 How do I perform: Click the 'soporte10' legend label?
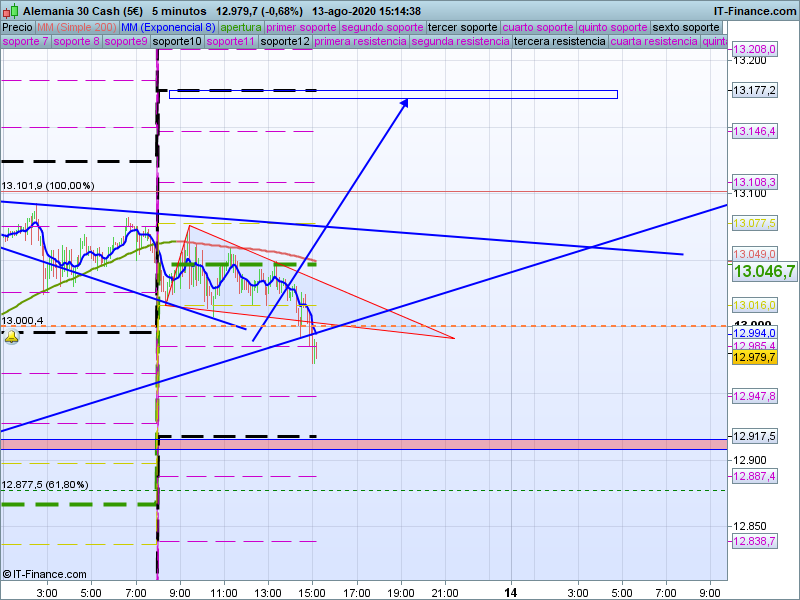click(178, 42)
